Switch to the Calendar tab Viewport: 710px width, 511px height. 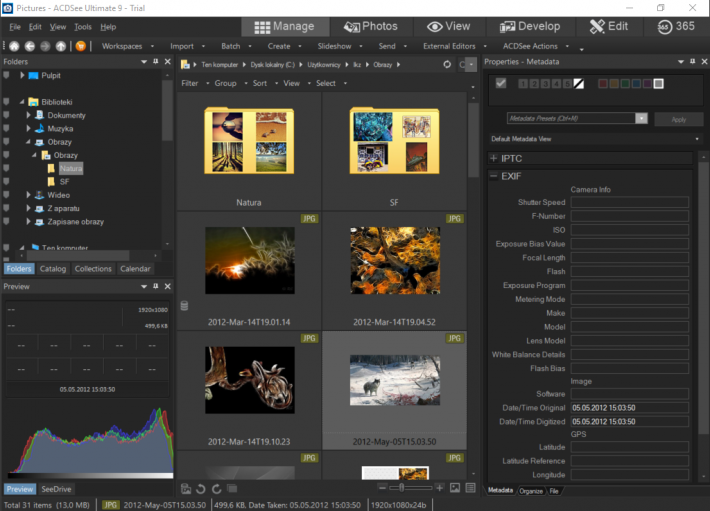pyautogui.click(x=135, y=269)
